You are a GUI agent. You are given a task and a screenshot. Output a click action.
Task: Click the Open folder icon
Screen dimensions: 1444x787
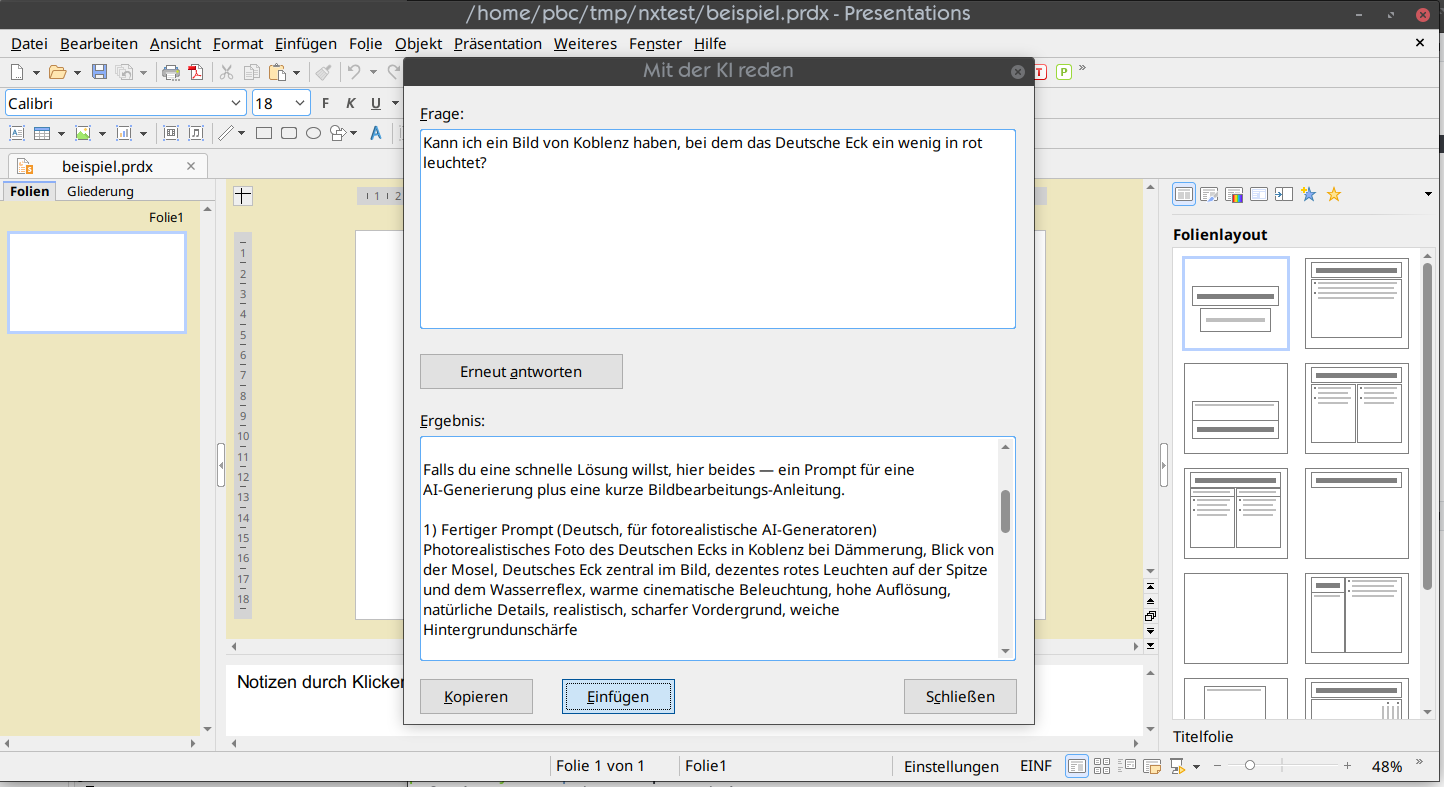[x=57, y=72]
